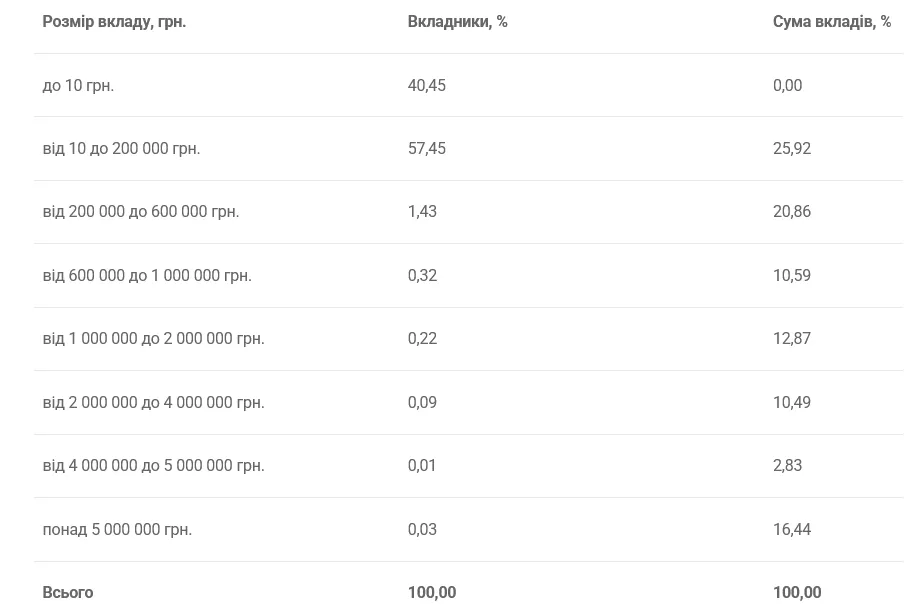Click the 2,83 deposits sum value

(787, 465)
